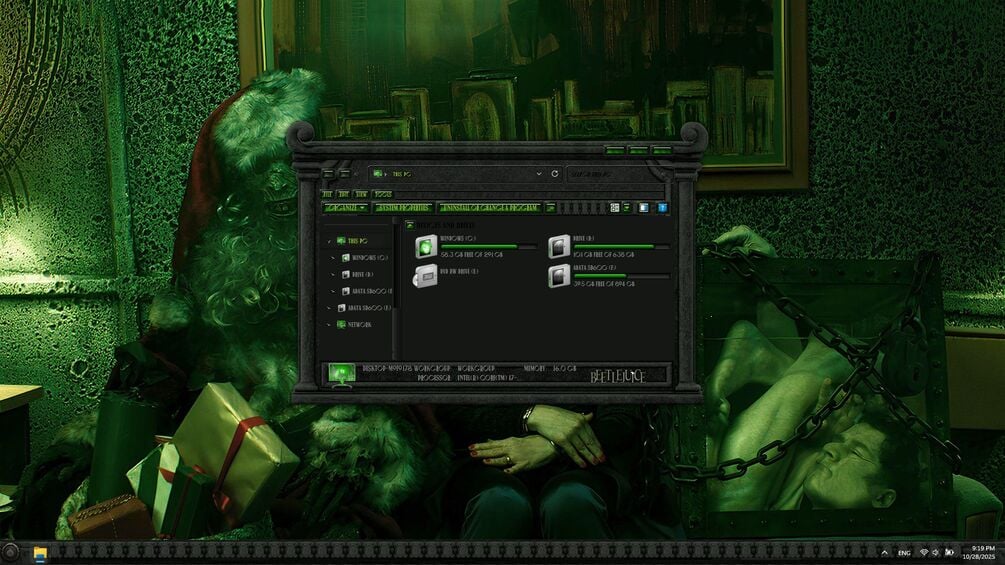Open the address bar history dropdown
1005x565 pixels.
coord(538,174)
